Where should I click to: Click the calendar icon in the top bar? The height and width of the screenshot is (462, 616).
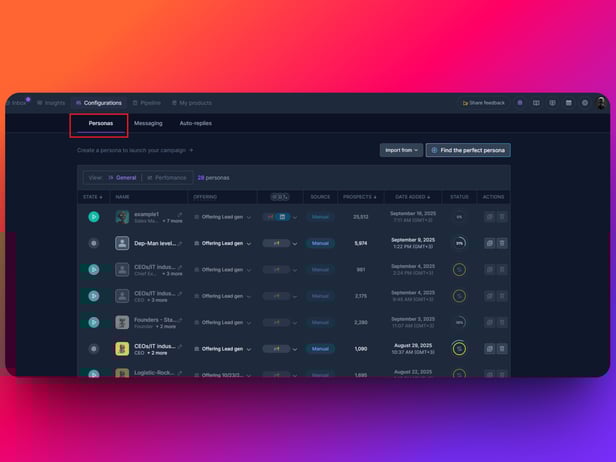click(568, 103)
